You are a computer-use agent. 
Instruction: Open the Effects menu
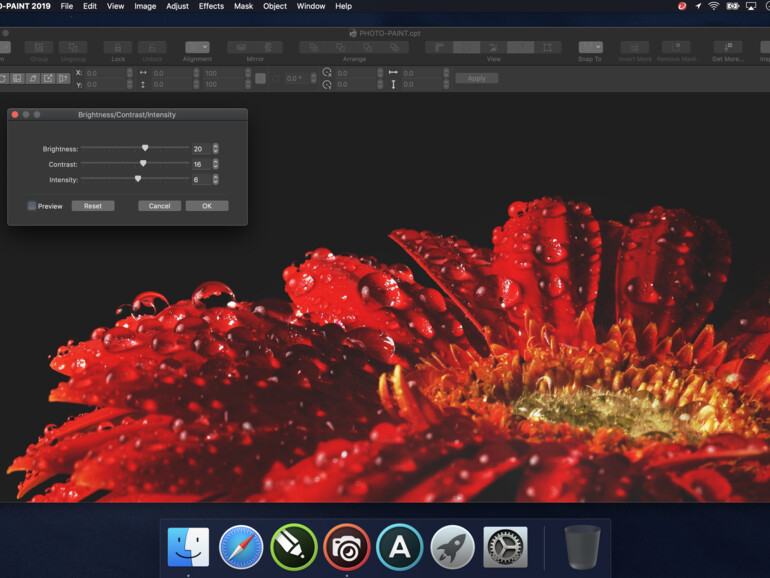pyautogui.click(x=211, y=6)
